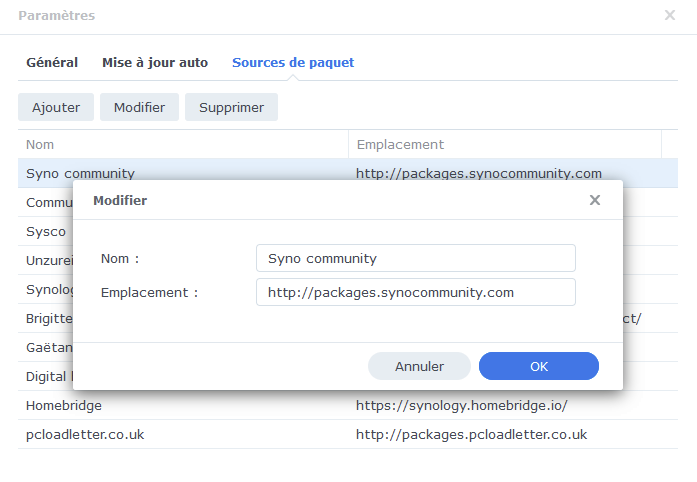Switch to the Général tab

(52, 62)
